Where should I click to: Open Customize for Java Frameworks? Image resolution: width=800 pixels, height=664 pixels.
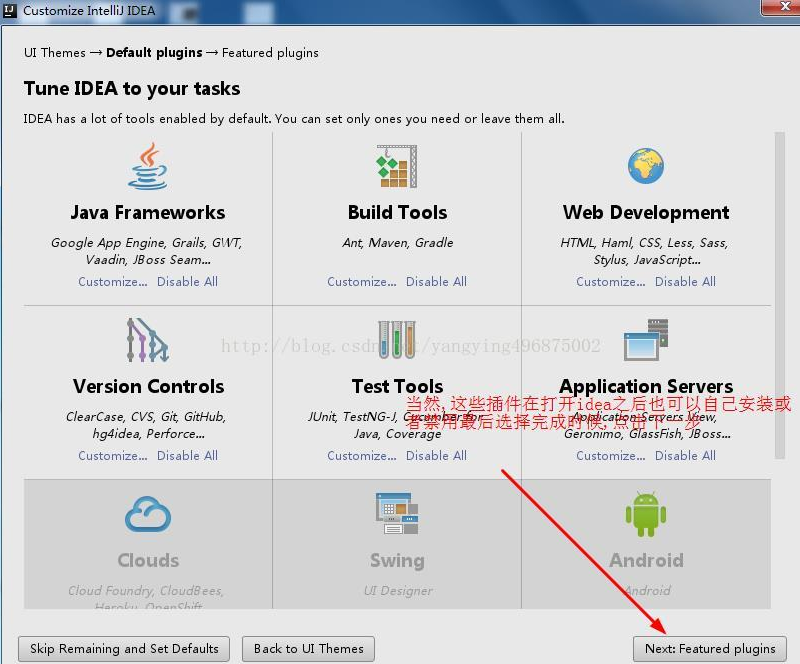point(113,282)
